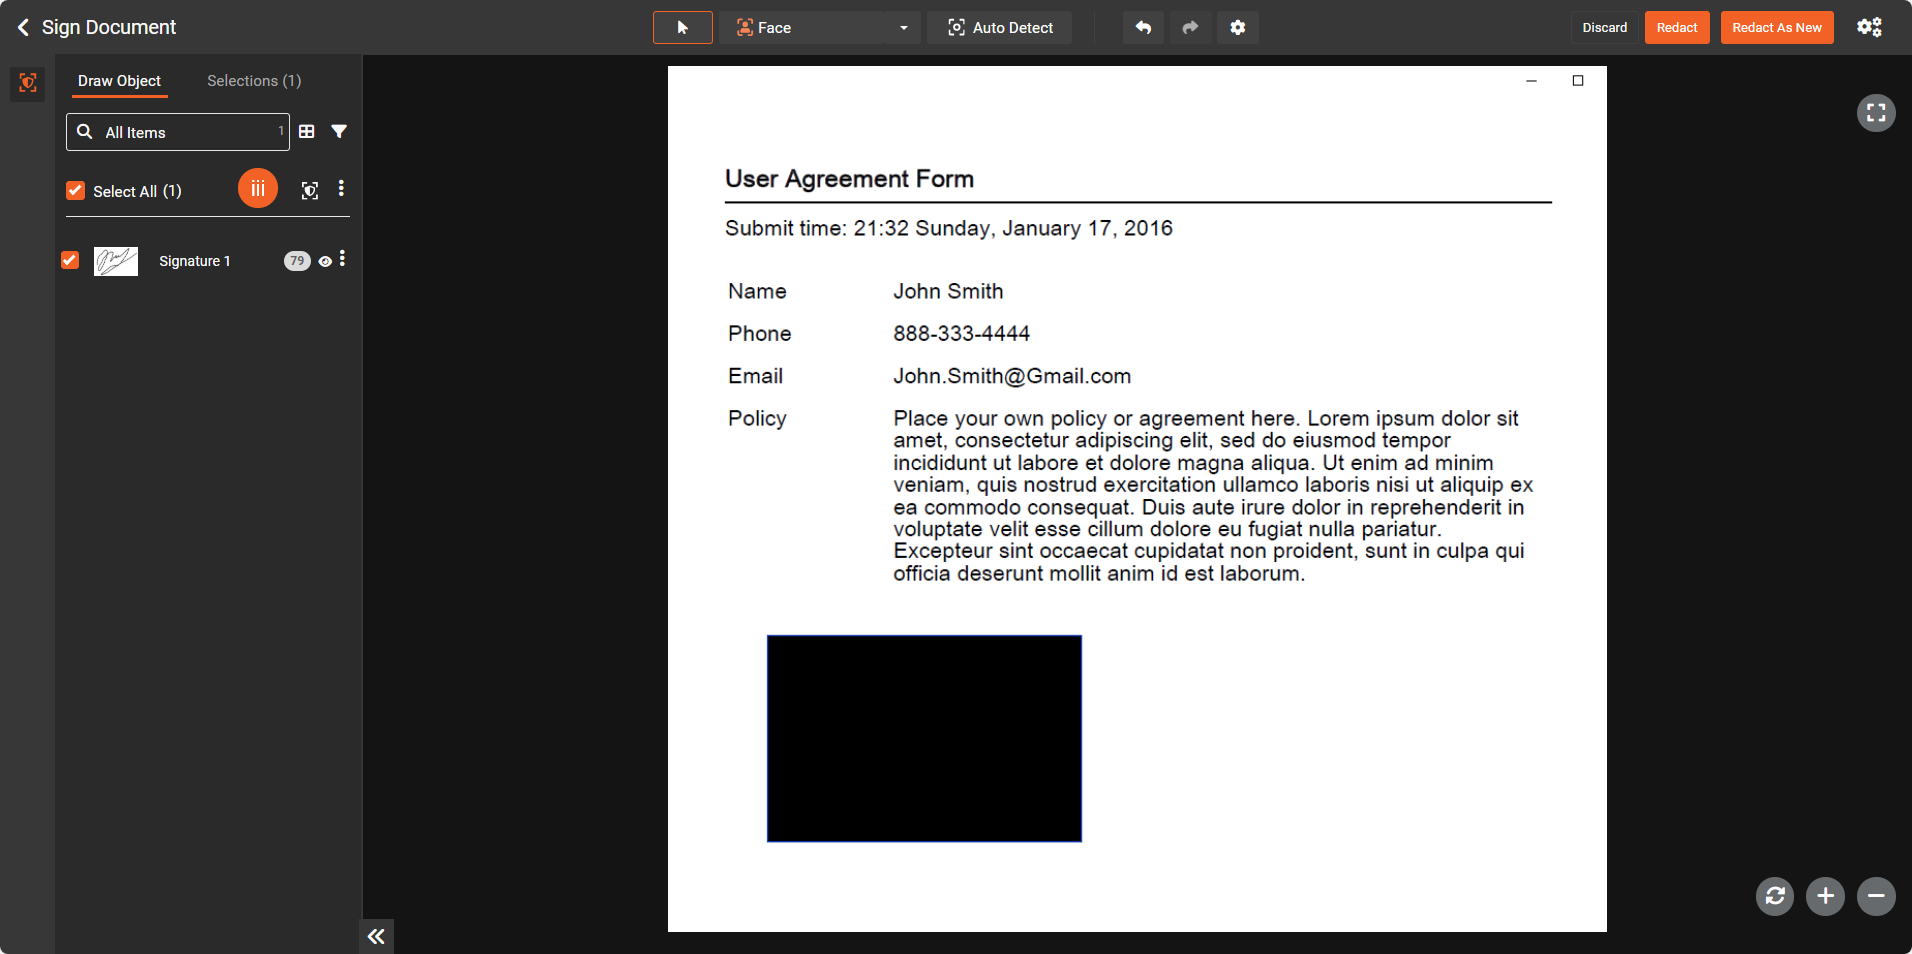Open the filter funnel icon

(x=339, y=132)
